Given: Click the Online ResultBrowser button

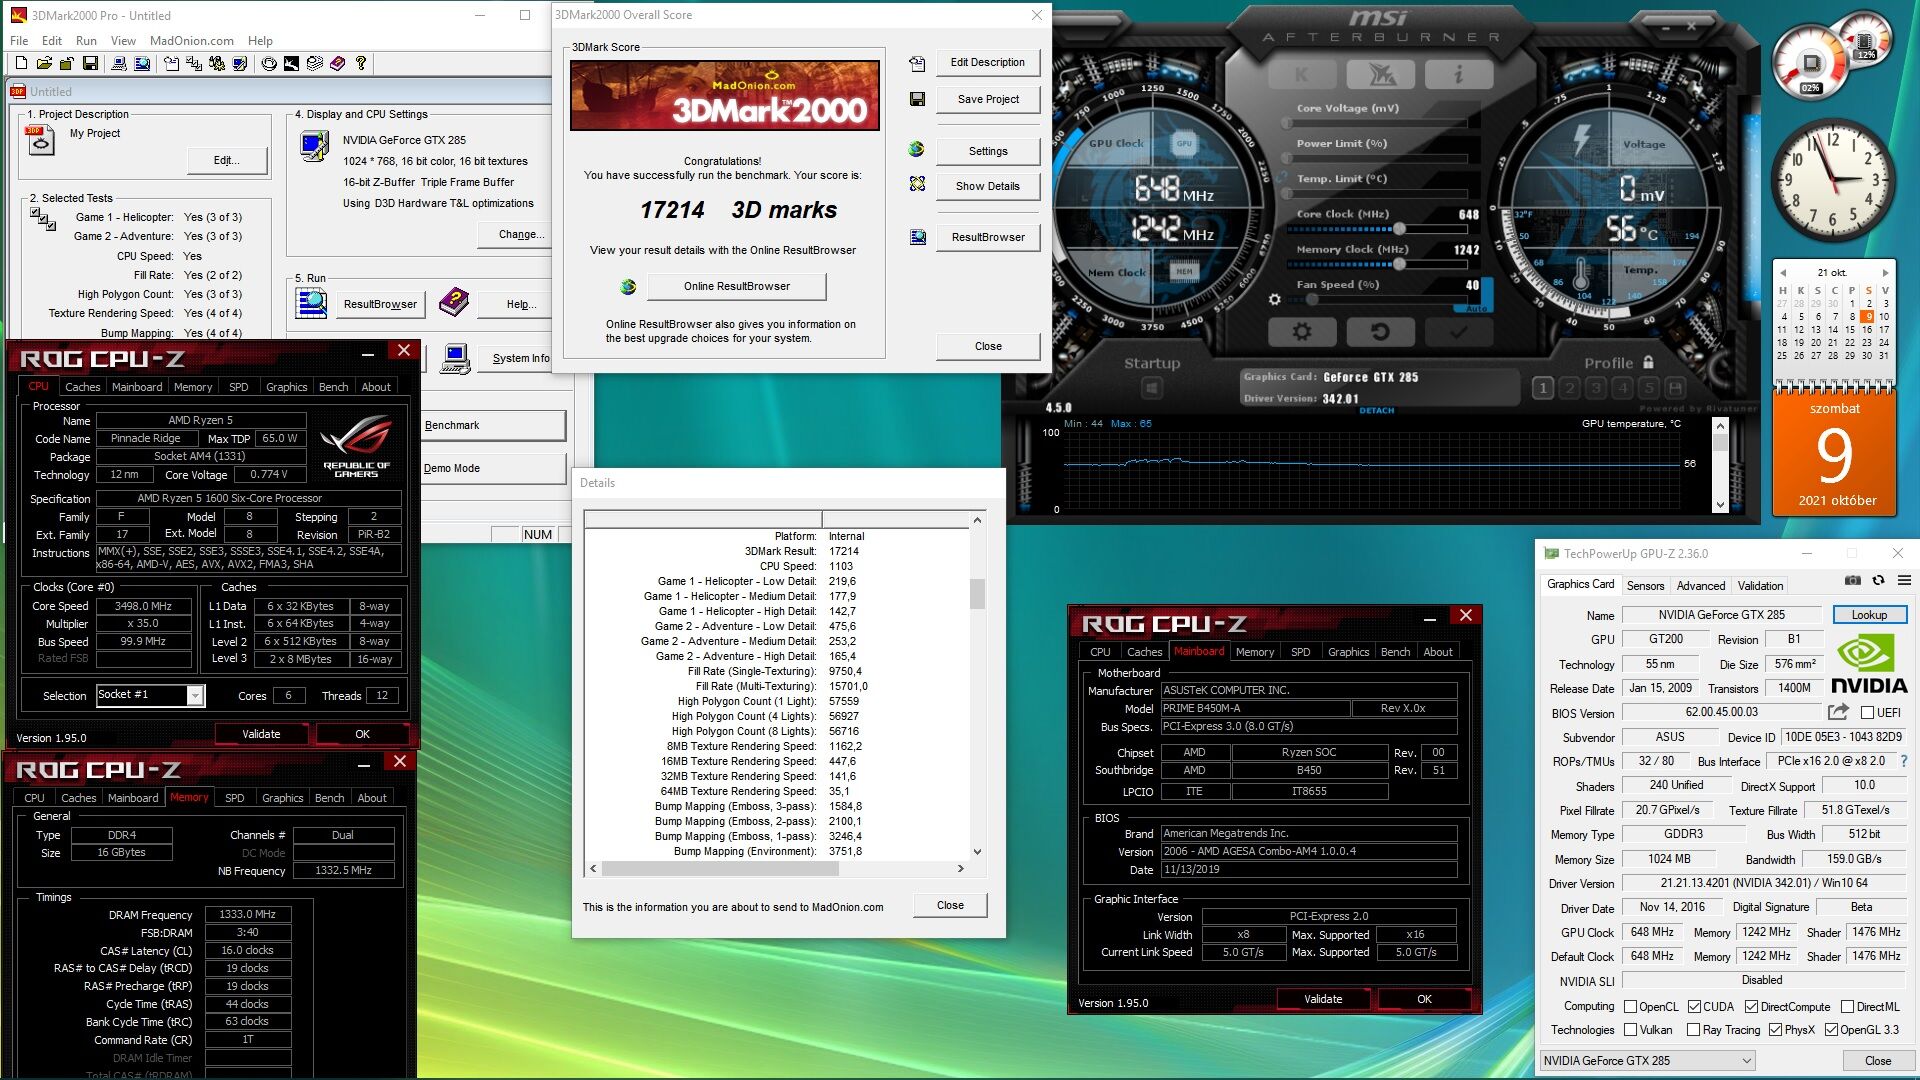Looking at the screenshot, I should (737, 287).
